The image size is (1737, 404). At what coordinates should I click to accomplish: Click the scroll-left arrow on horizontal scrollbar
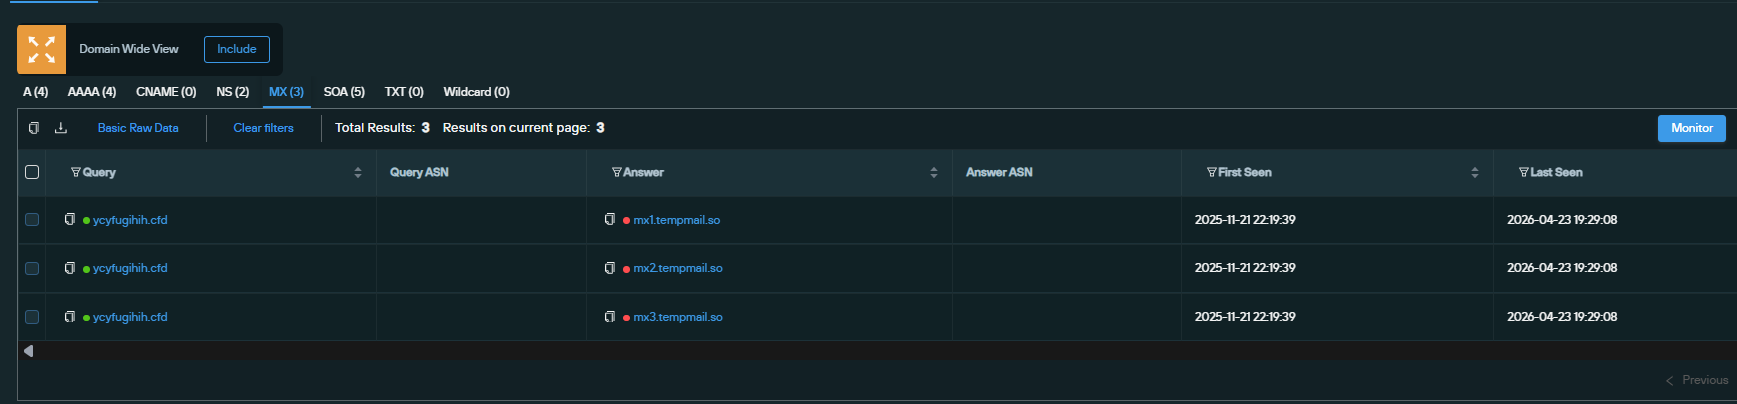pos(28,351)
